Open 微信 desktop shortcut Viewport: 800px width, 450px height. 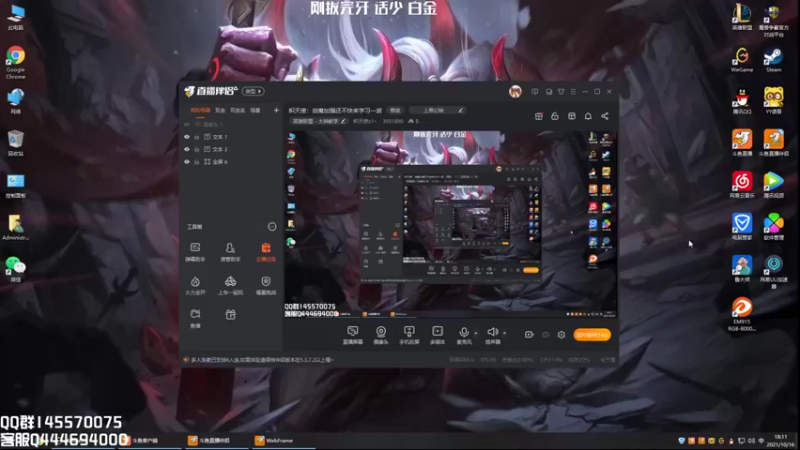coord(15,269)
